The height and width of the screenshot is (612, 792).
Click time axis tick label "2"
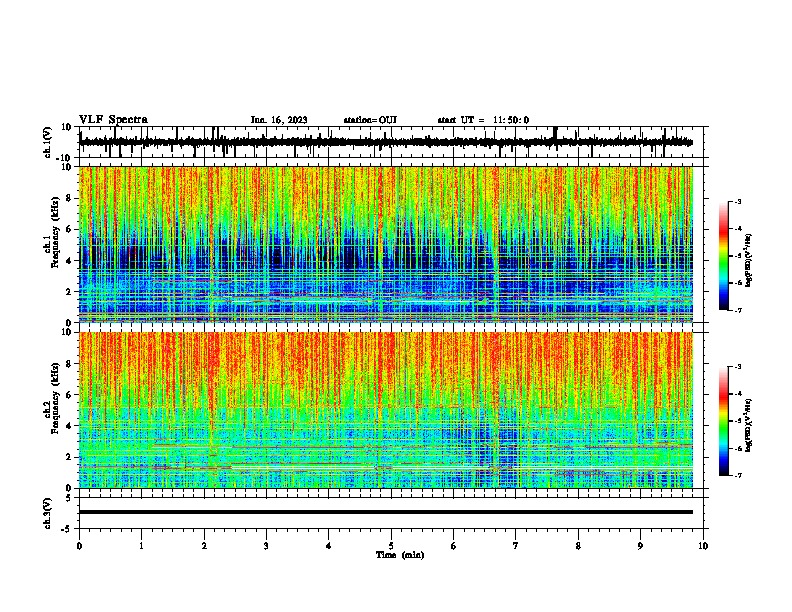point(204,546)
